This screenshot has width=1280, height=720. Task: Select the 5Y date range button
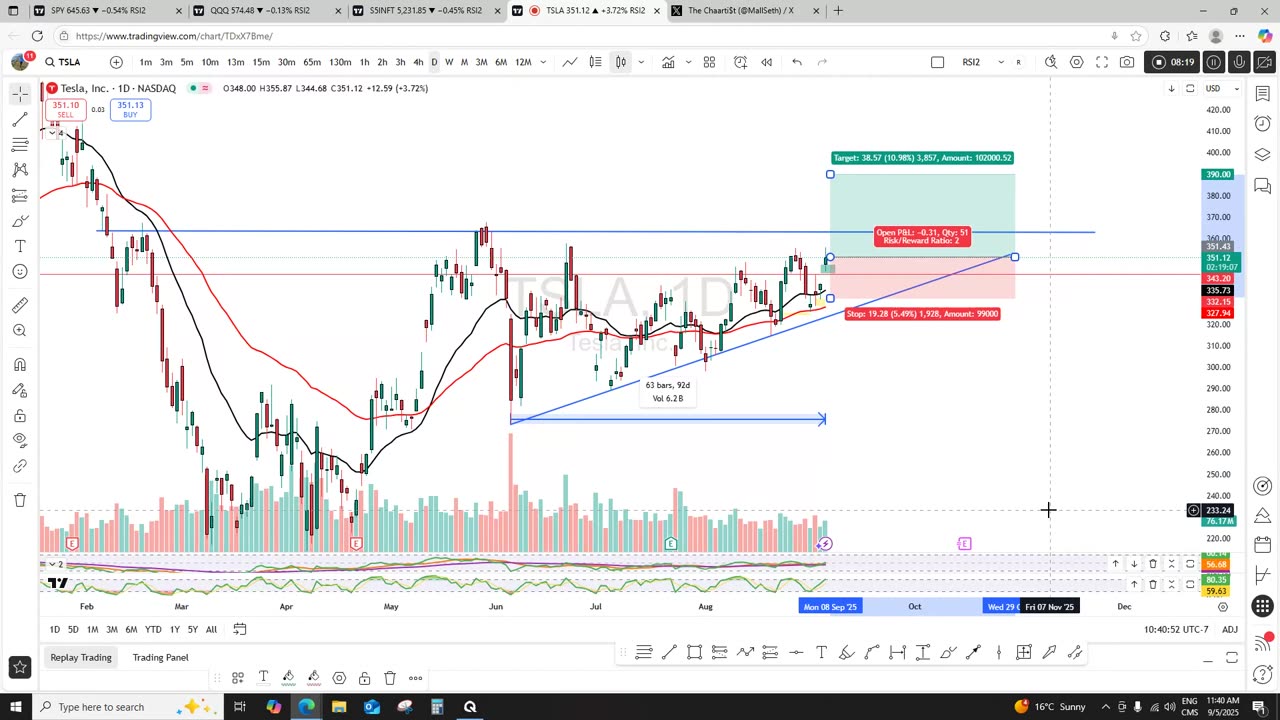point(193,629)
